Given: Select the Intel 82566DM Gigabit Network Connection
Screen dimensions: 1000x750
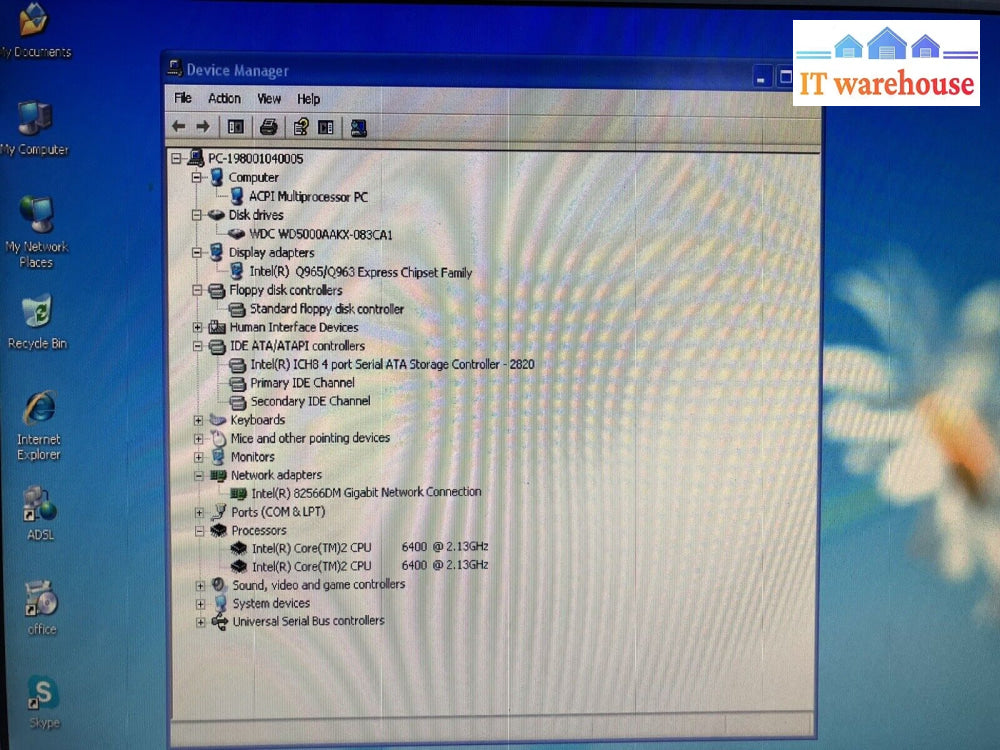Looking at the screenshot, I should pyautogui.click(x=365, y=493).
